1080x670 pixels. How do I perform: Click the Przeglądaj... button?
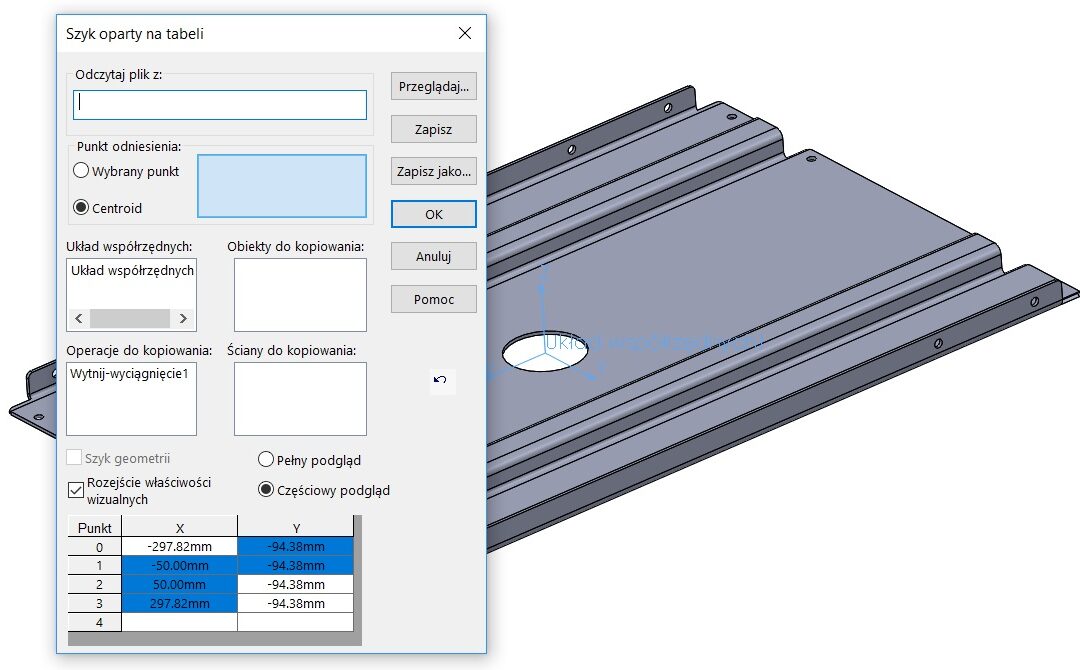click(x=433, y=86)
